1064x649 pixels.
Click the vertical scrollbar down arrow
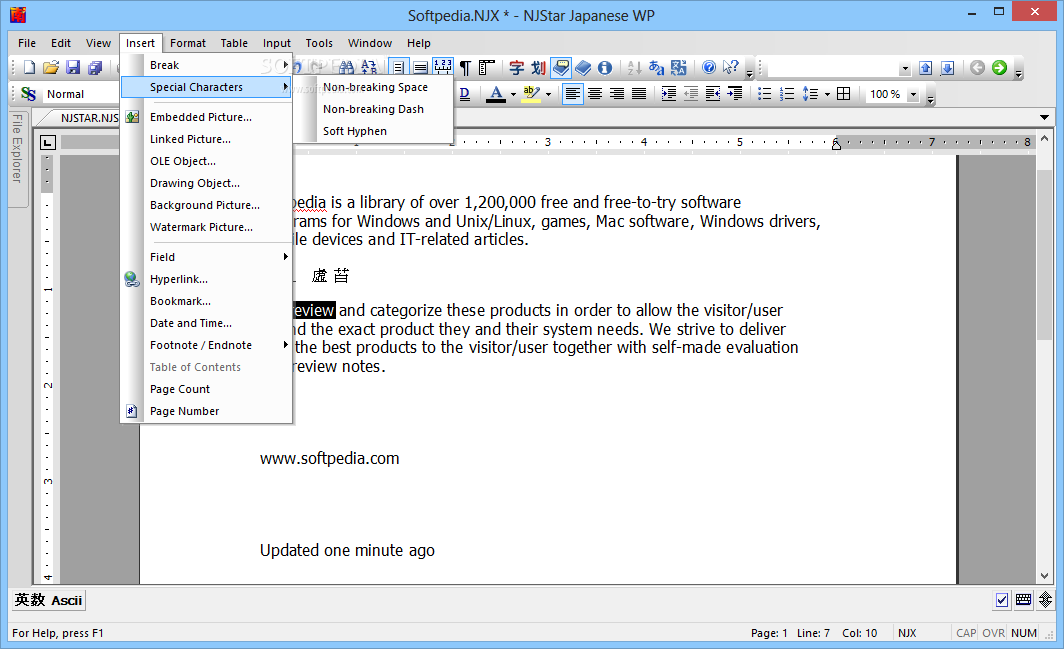(1044, 576)
